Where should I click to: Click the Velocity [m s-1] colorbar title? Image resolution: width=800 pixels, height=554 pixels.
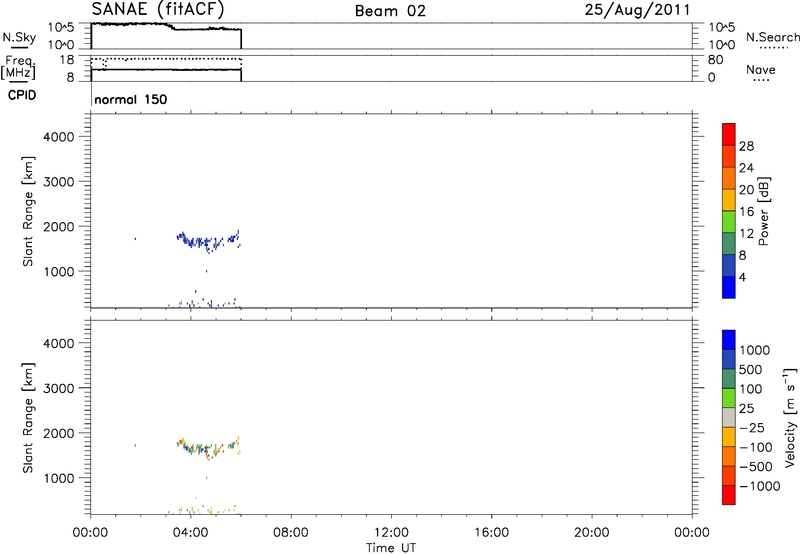(790, 417)
